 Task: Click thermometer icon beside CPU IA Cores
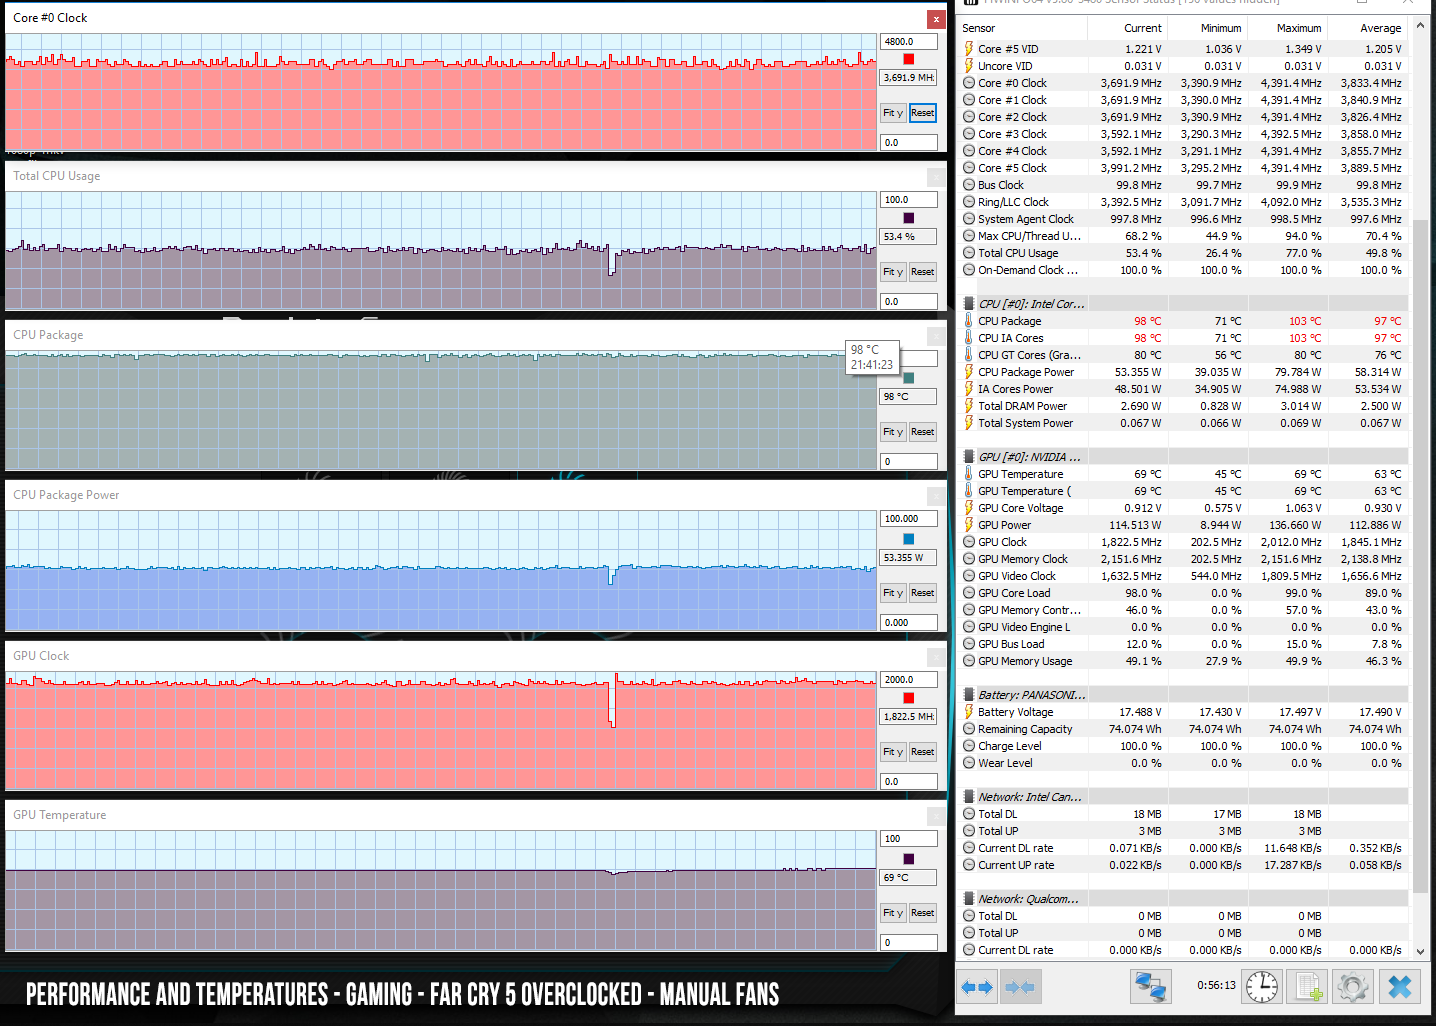pos(969,338)
